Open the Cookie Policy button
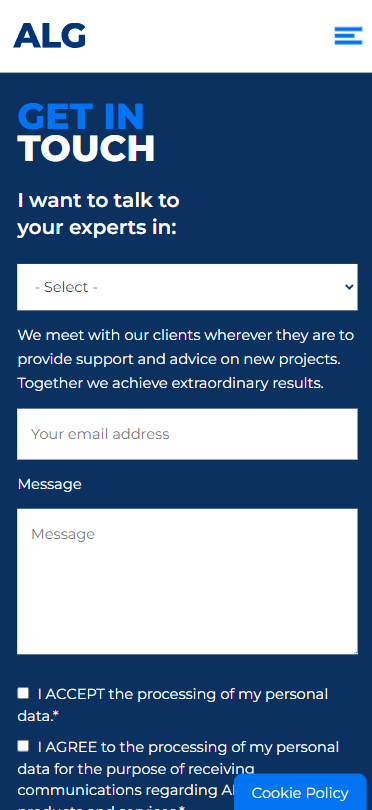 300,792
